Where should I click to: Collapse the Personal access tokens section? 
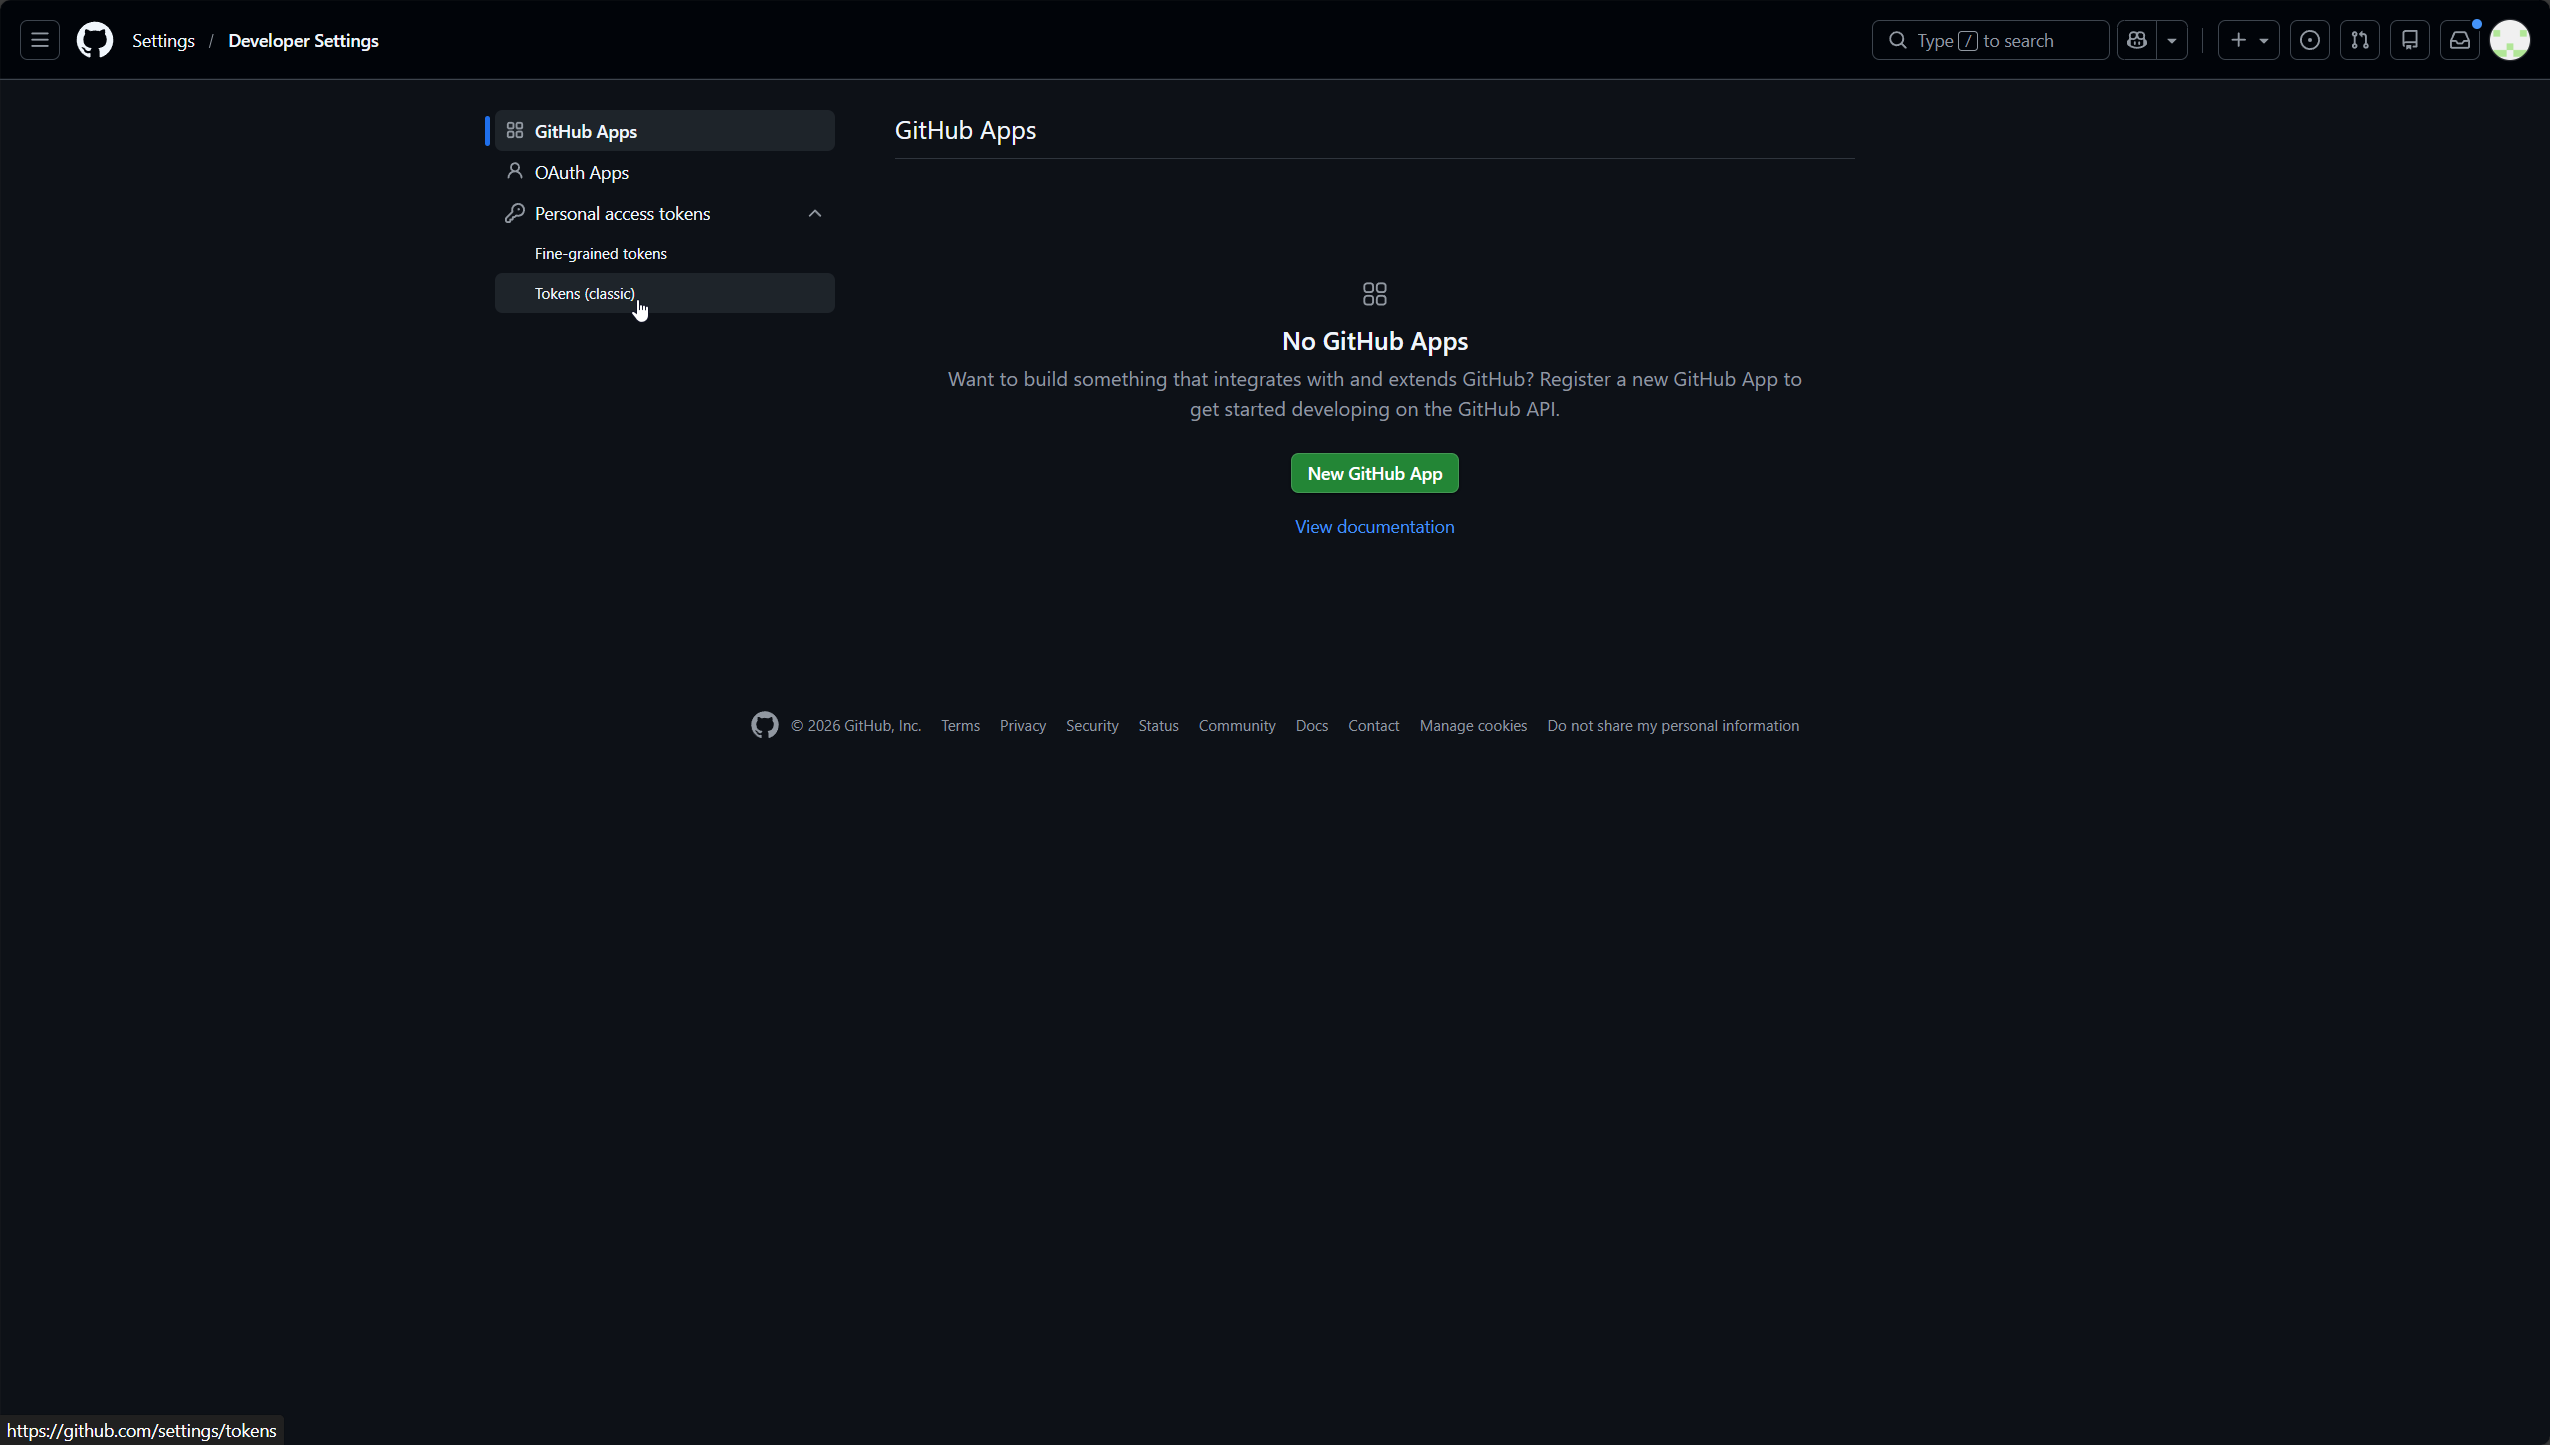pyautogui.click(x=814, y=213)
